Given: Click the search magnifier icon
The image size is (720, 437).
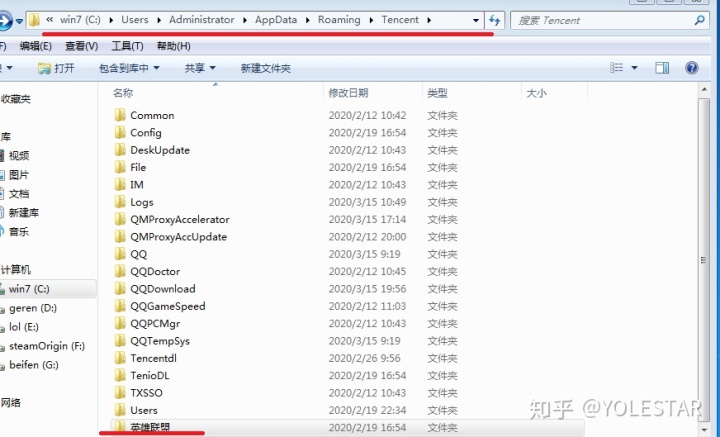Looking at the screenshot, I should click(699, 20).
